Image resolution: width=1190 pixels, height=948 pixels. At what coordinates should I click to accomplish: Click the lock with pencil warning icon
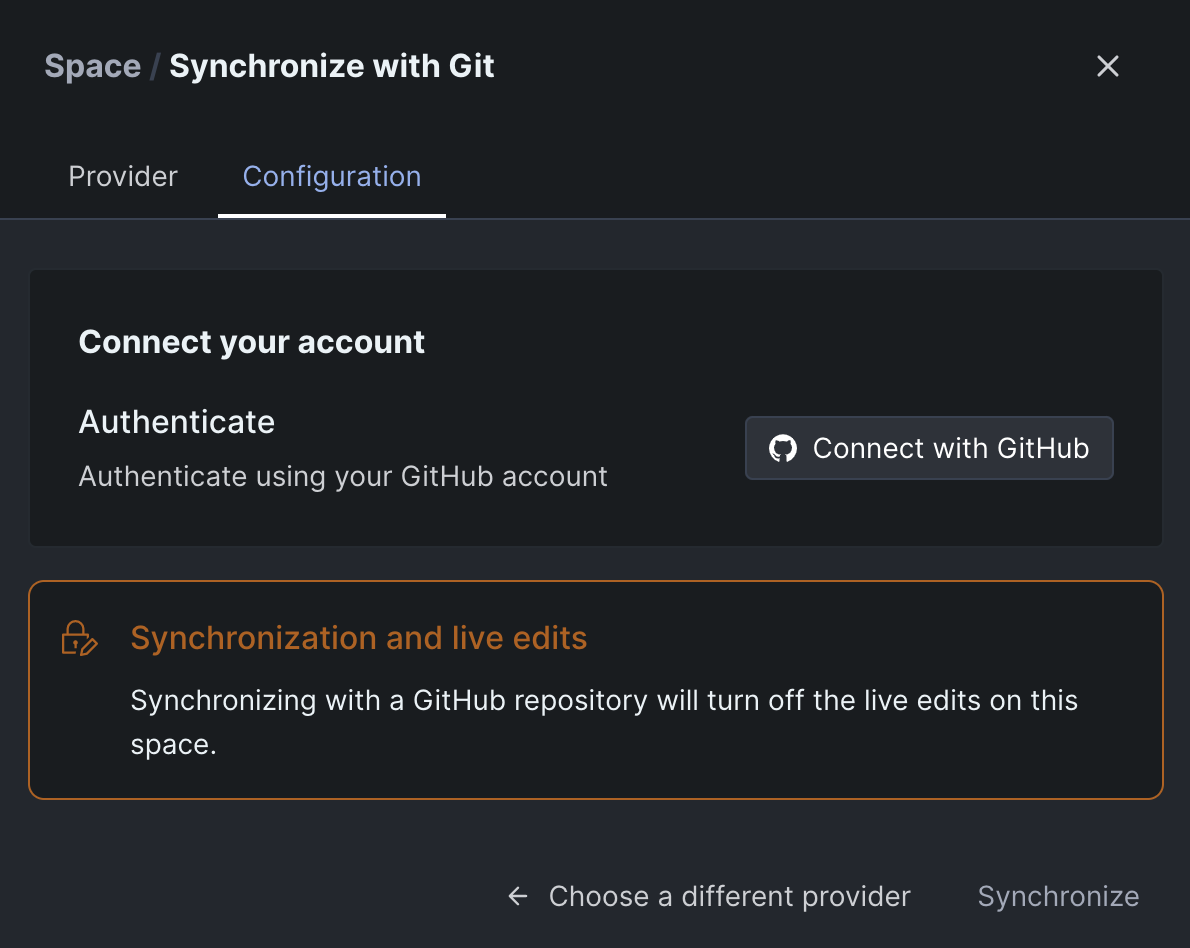click(x=79, y=638)
